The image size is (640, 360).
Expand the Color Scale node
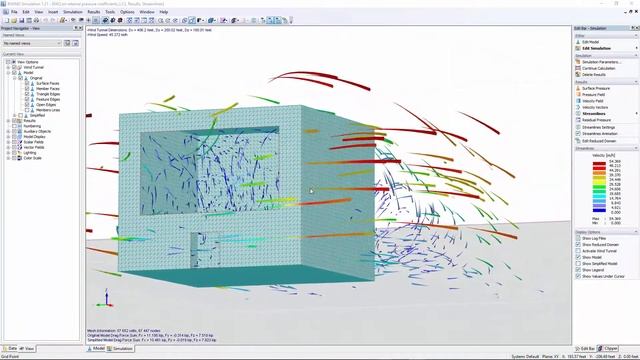[x=8, y=158]
